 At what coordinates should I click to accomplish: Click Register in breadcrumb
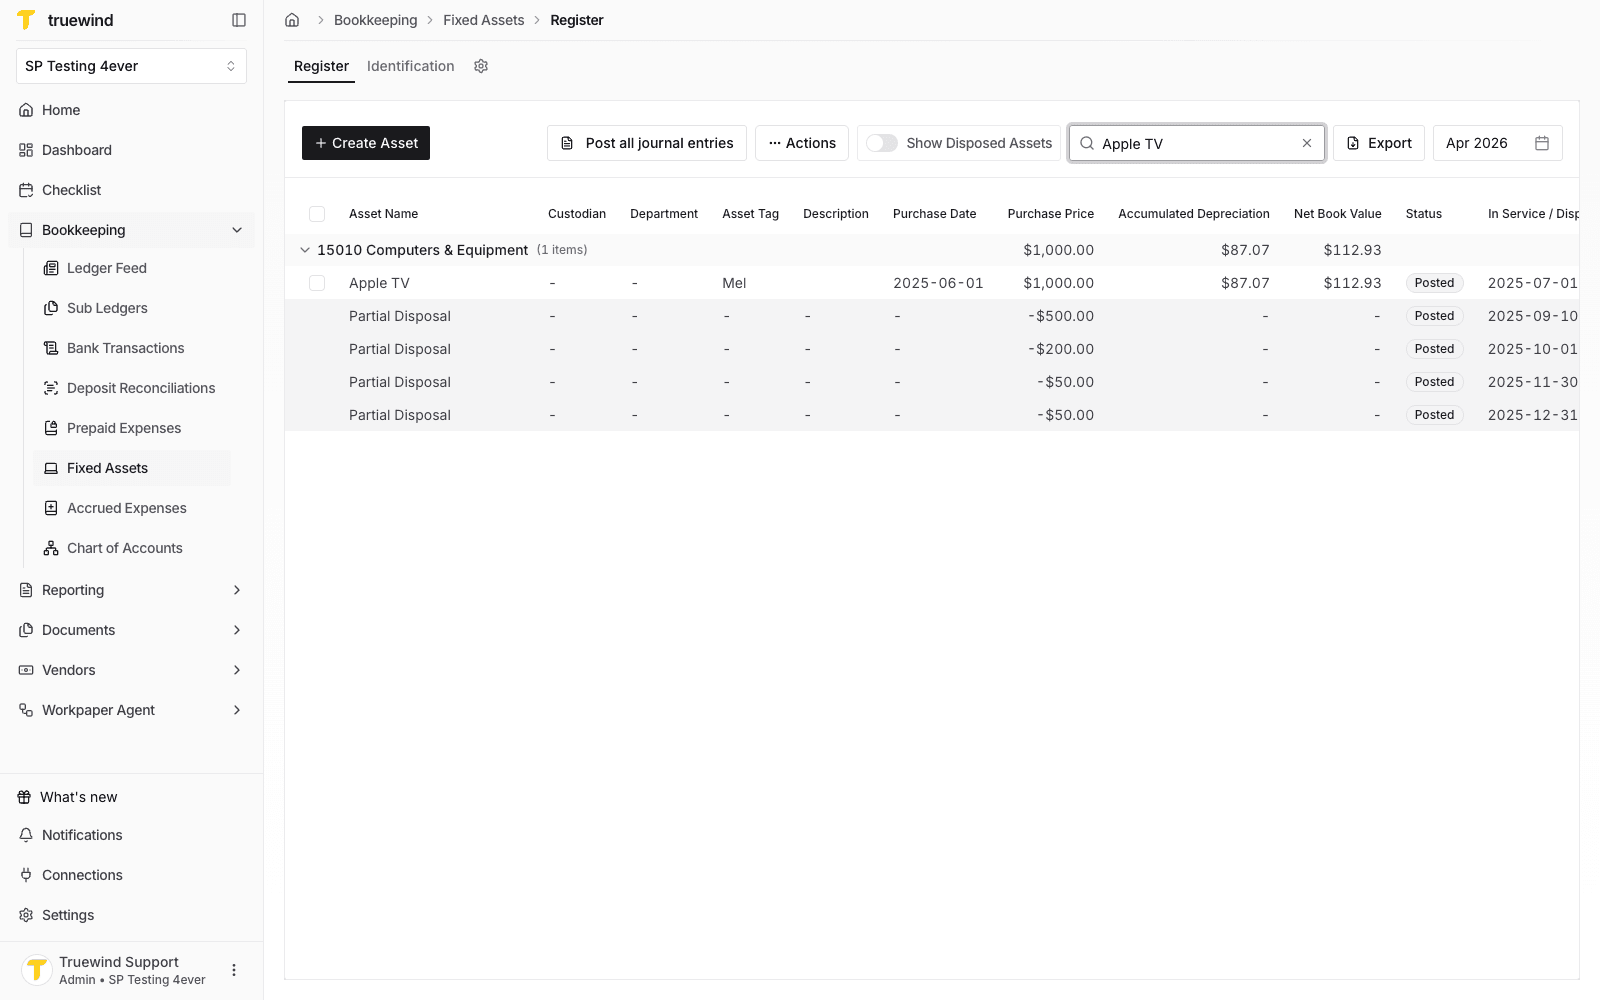click(577, 20)
